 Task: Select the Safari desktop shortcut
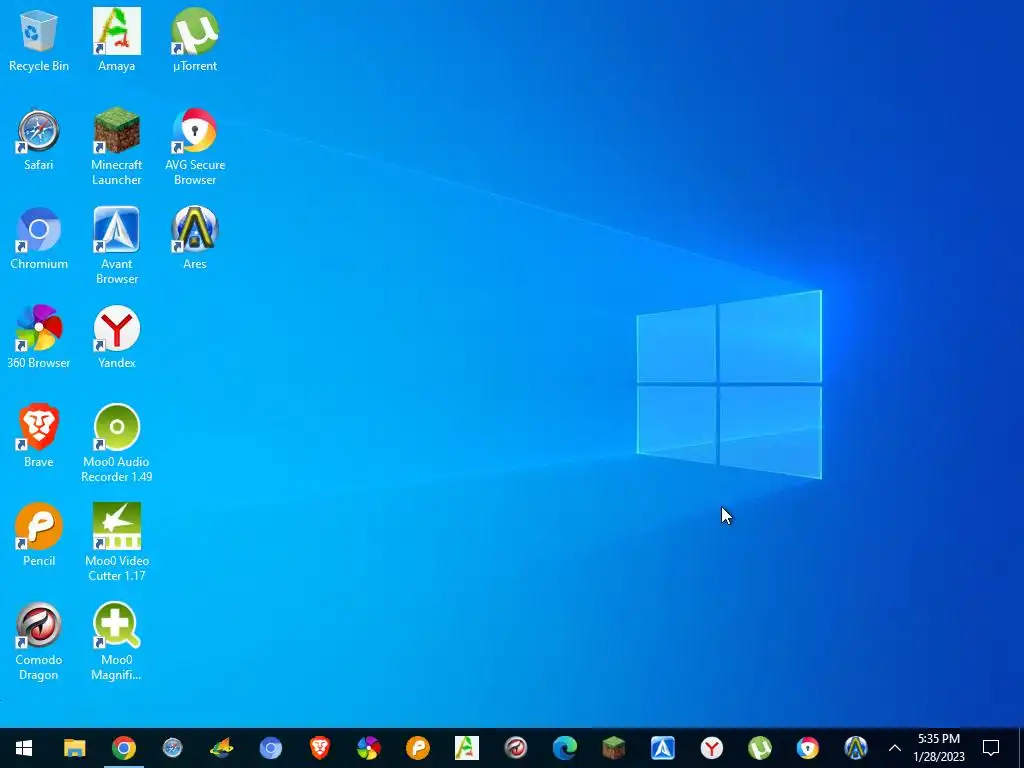(x=39, y=140)
